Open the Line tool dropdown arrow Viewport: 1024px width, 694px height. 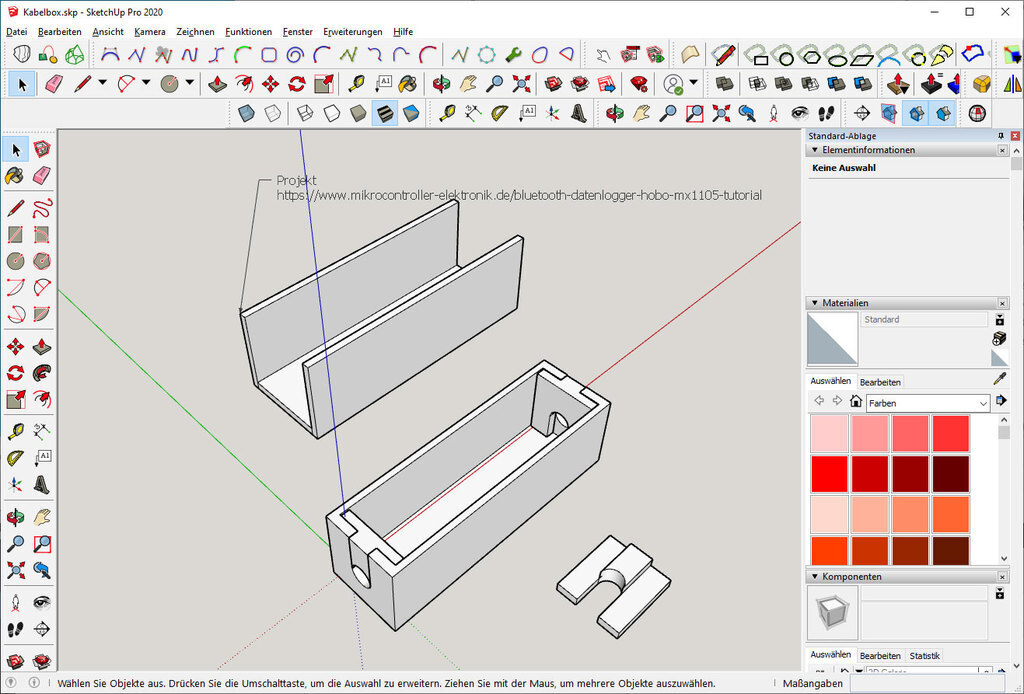(x=103, y=83)
